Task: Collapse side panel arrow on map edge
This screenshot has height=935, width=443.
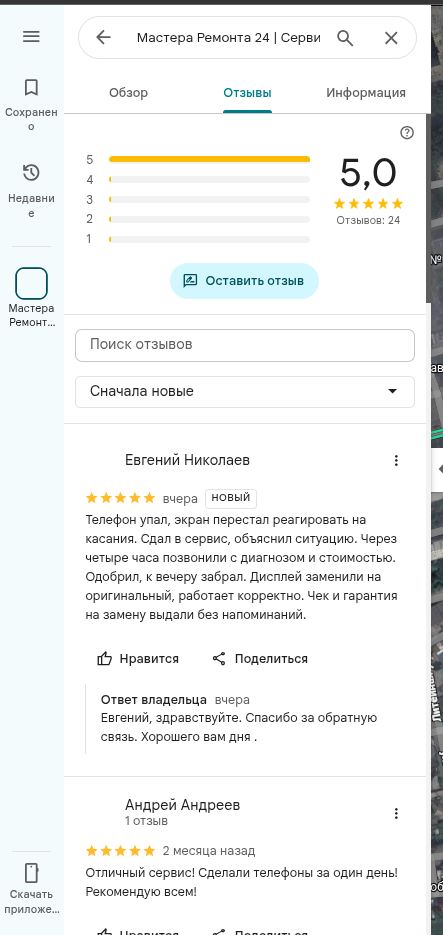Action: [439, 468]
